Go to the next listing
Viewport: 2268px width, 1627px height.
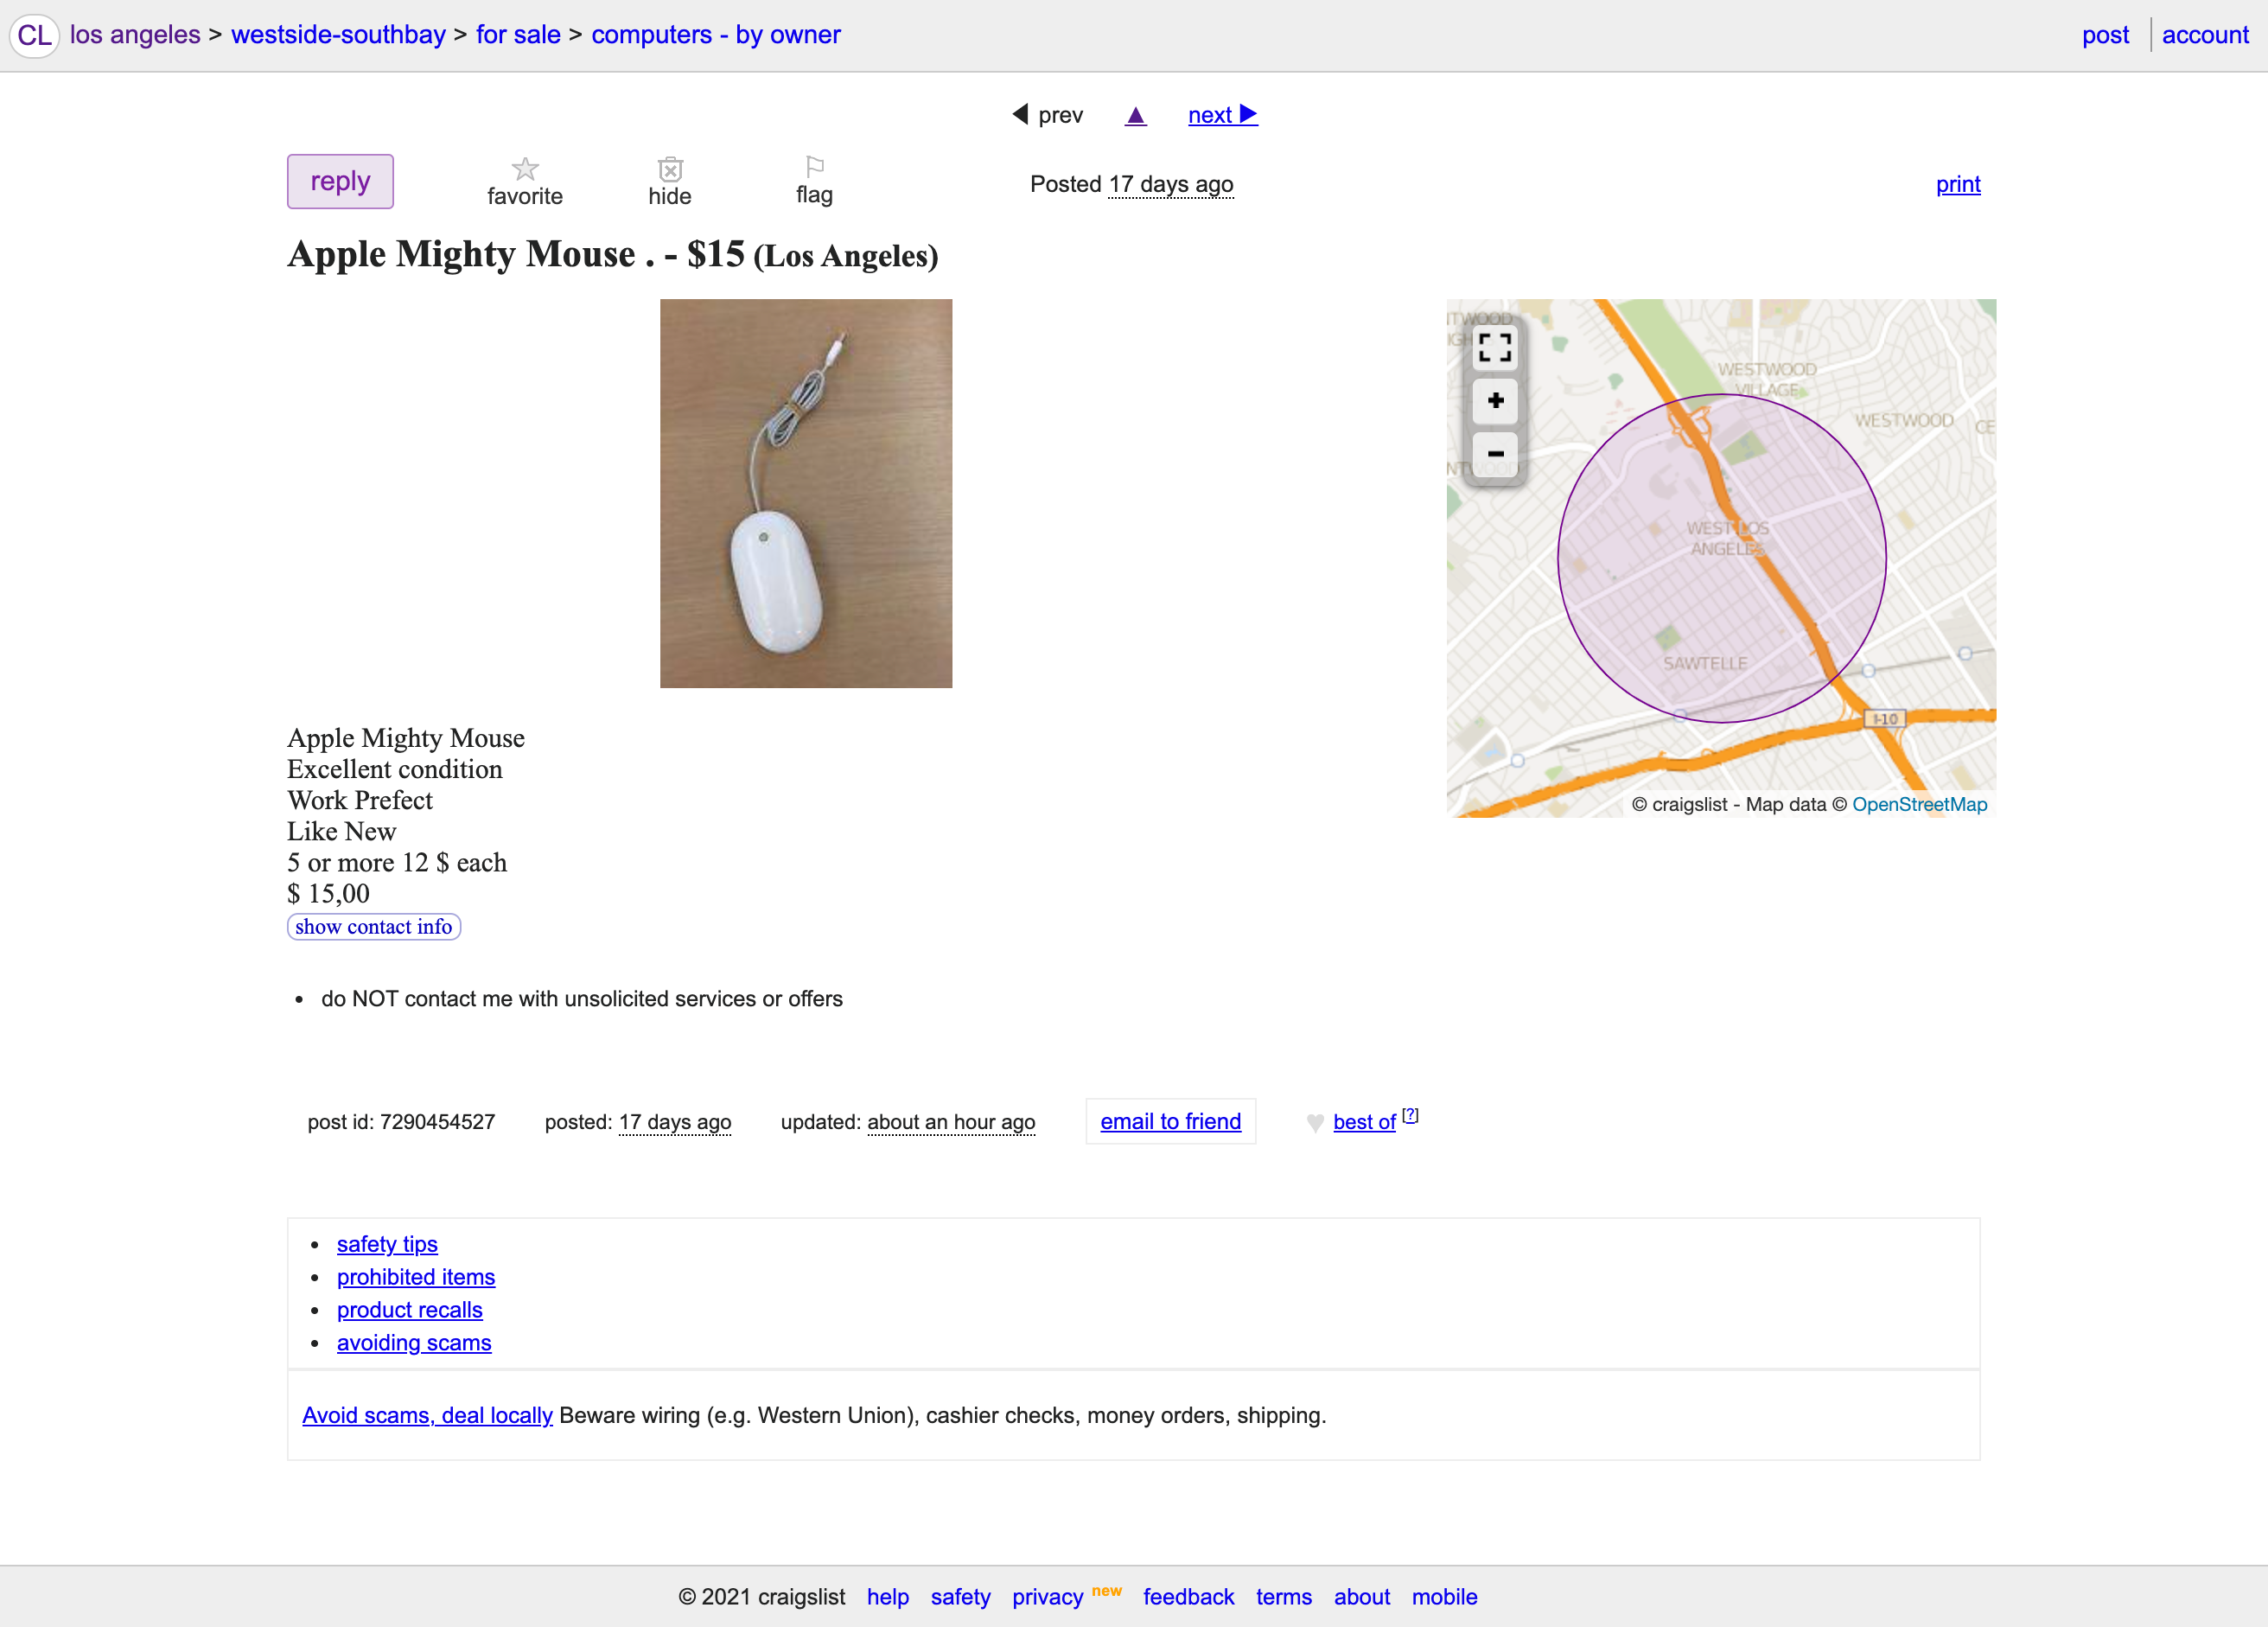pos(1222,115)
